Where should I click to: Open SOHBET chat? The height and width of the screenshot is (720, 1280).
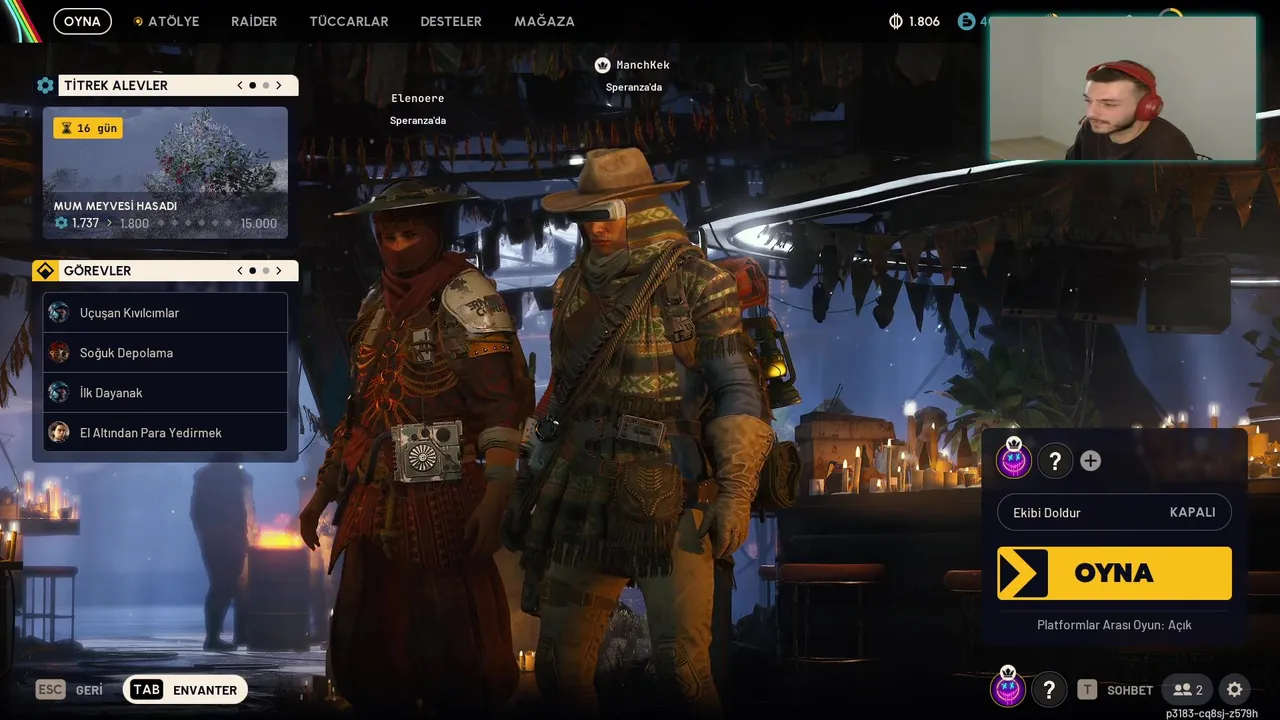1130,690
